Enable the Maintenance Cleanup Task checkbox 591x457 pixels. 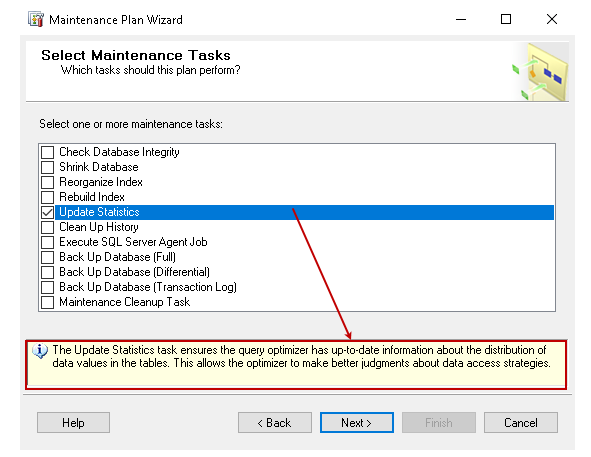tap(47, 302)
